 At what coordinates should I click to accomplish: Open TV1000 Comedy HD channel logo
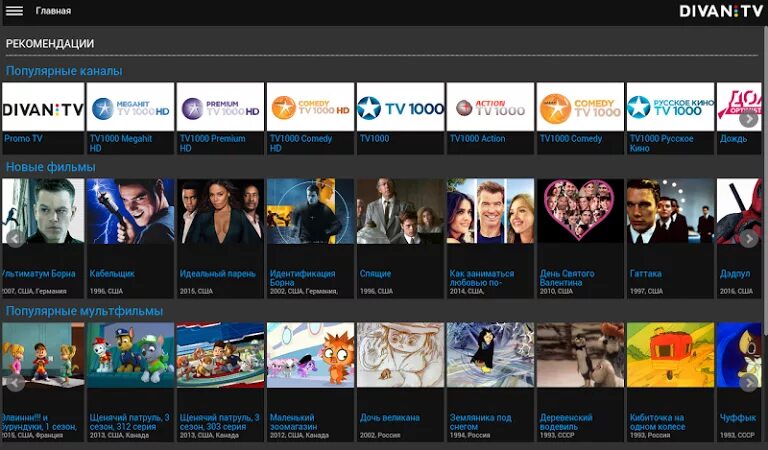coord(311,107)
